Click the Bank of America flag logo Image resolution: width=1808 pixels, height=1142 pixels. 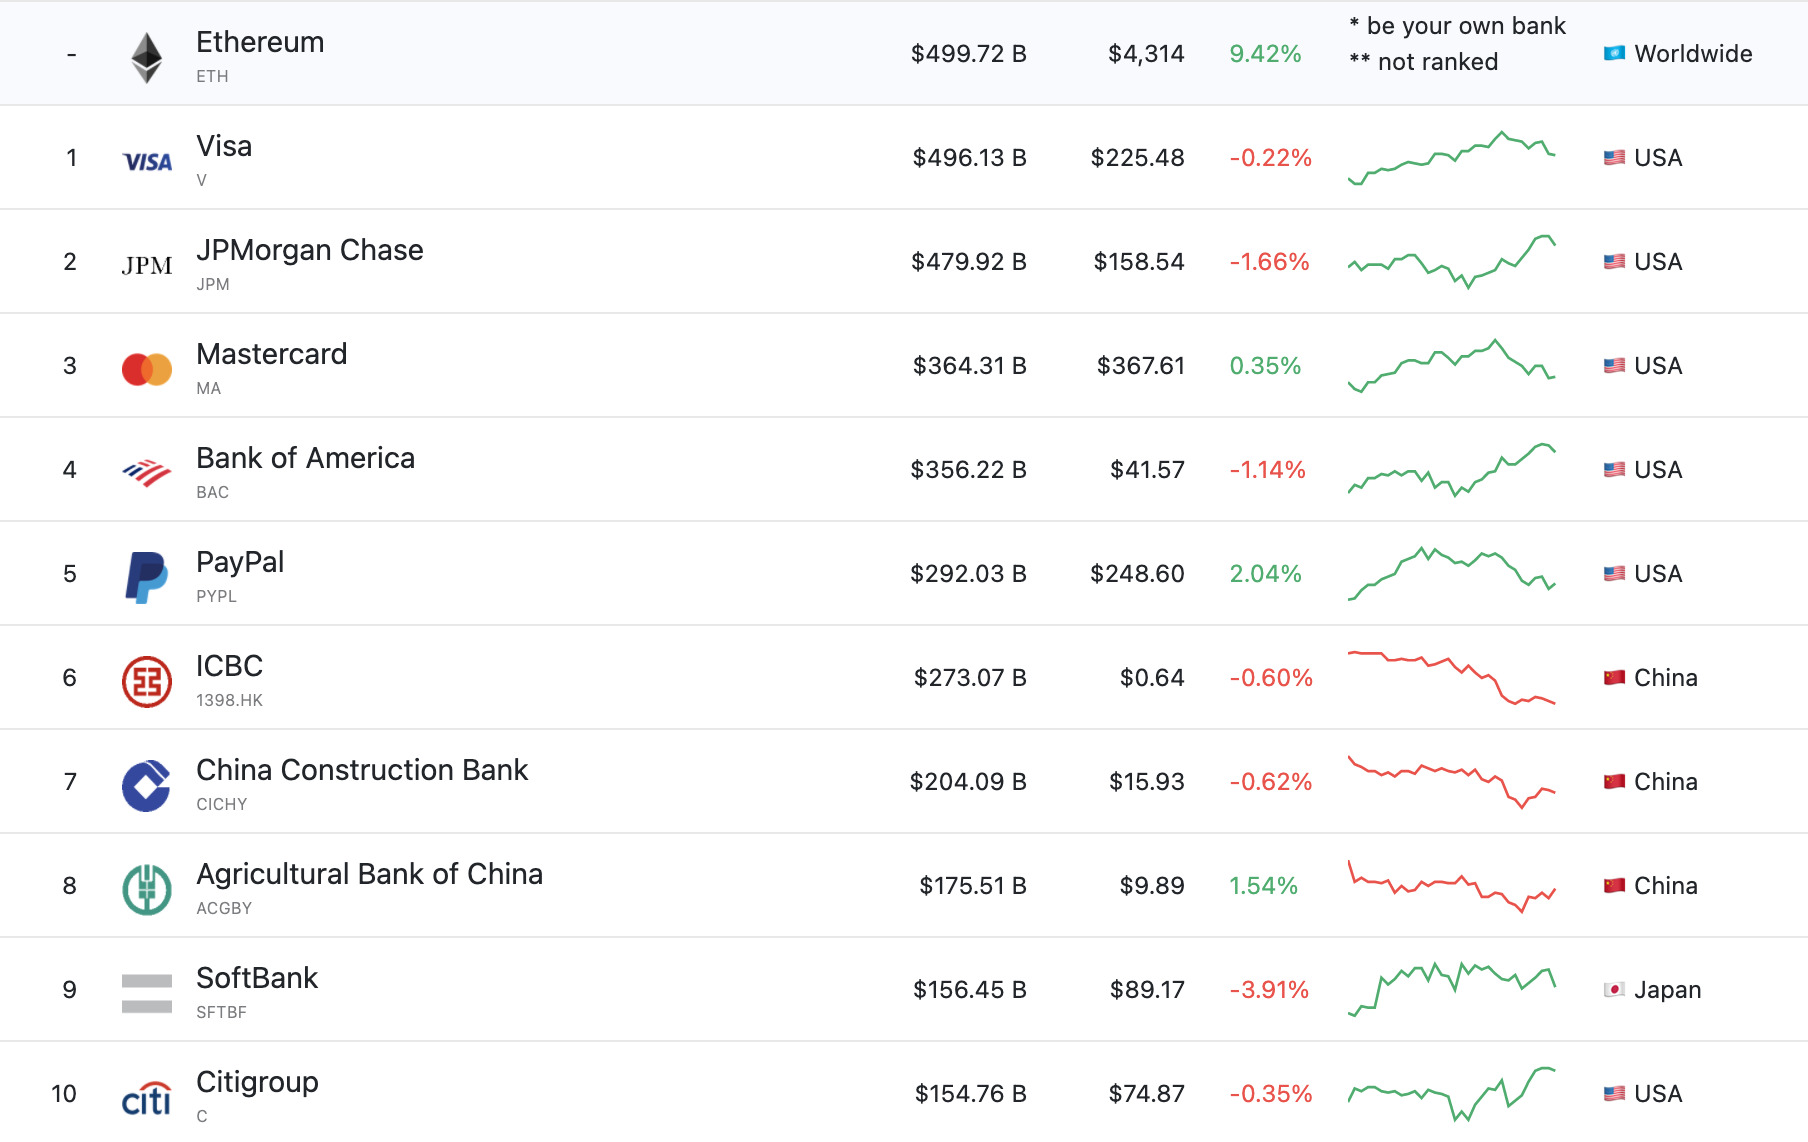coord(147,472)
